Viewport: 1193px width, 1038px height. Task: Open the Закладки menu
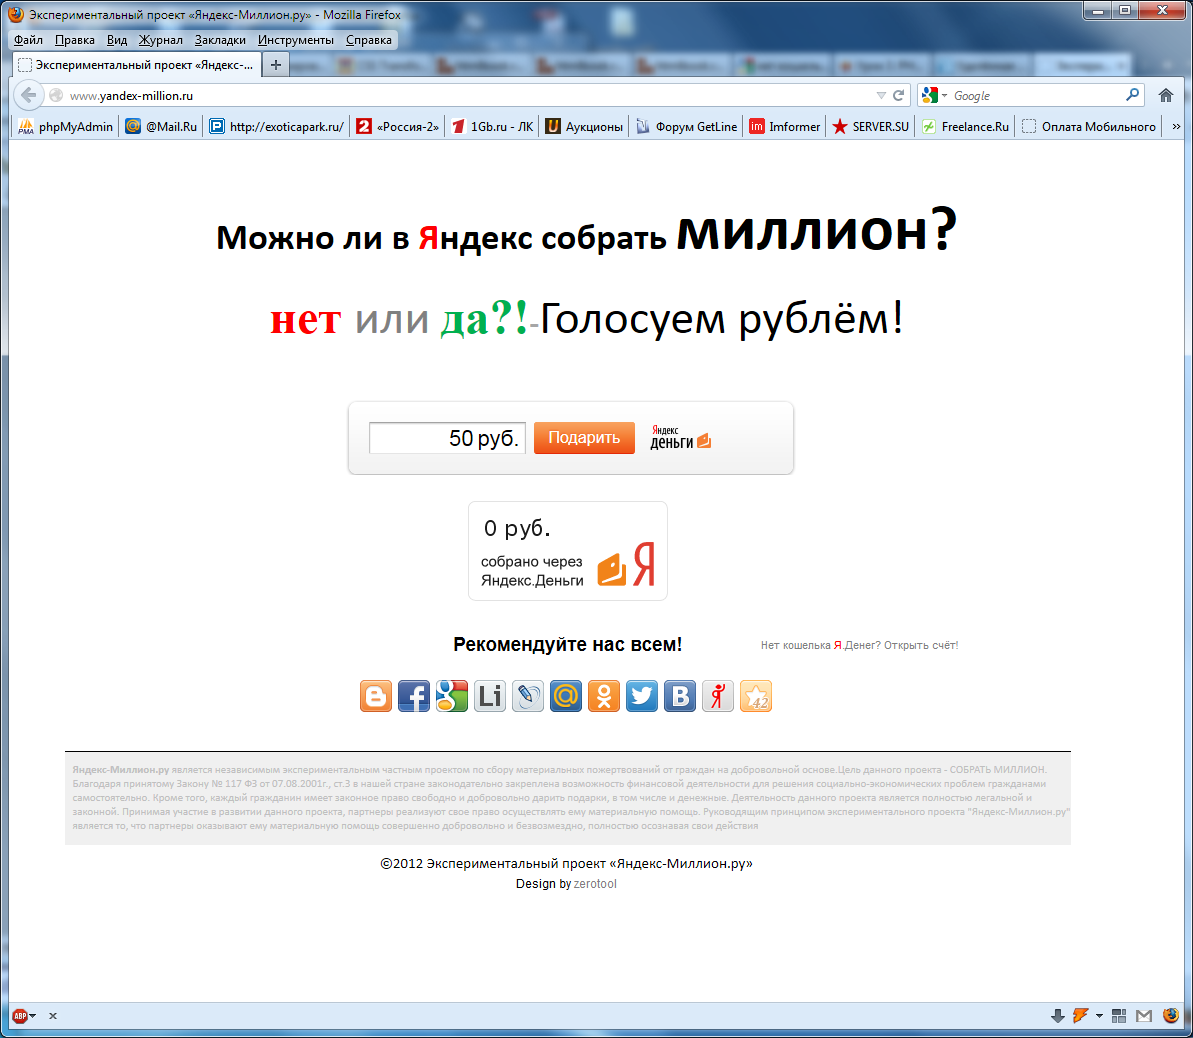point(220,39)
